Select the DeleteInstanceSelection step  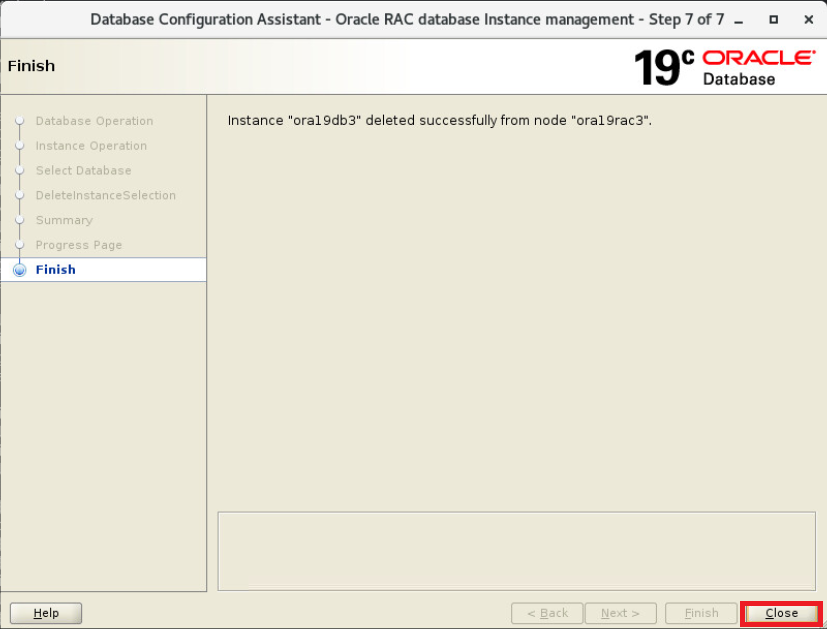click(105, 195)
